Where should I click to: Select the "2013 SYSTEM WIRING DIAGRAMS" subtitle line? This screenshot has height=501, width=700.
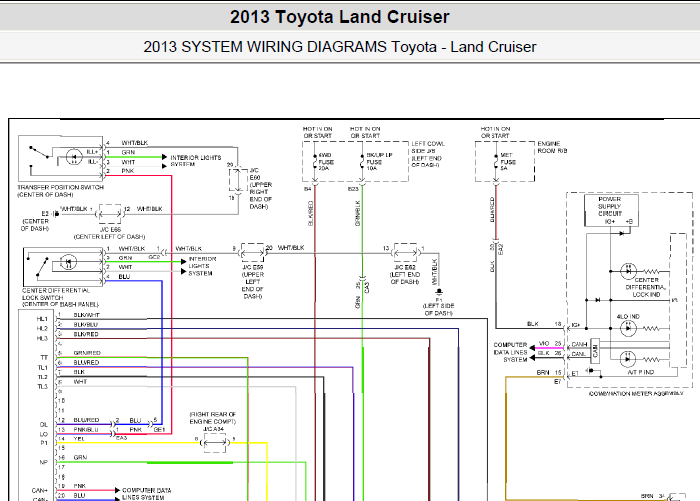coord(340,46)
